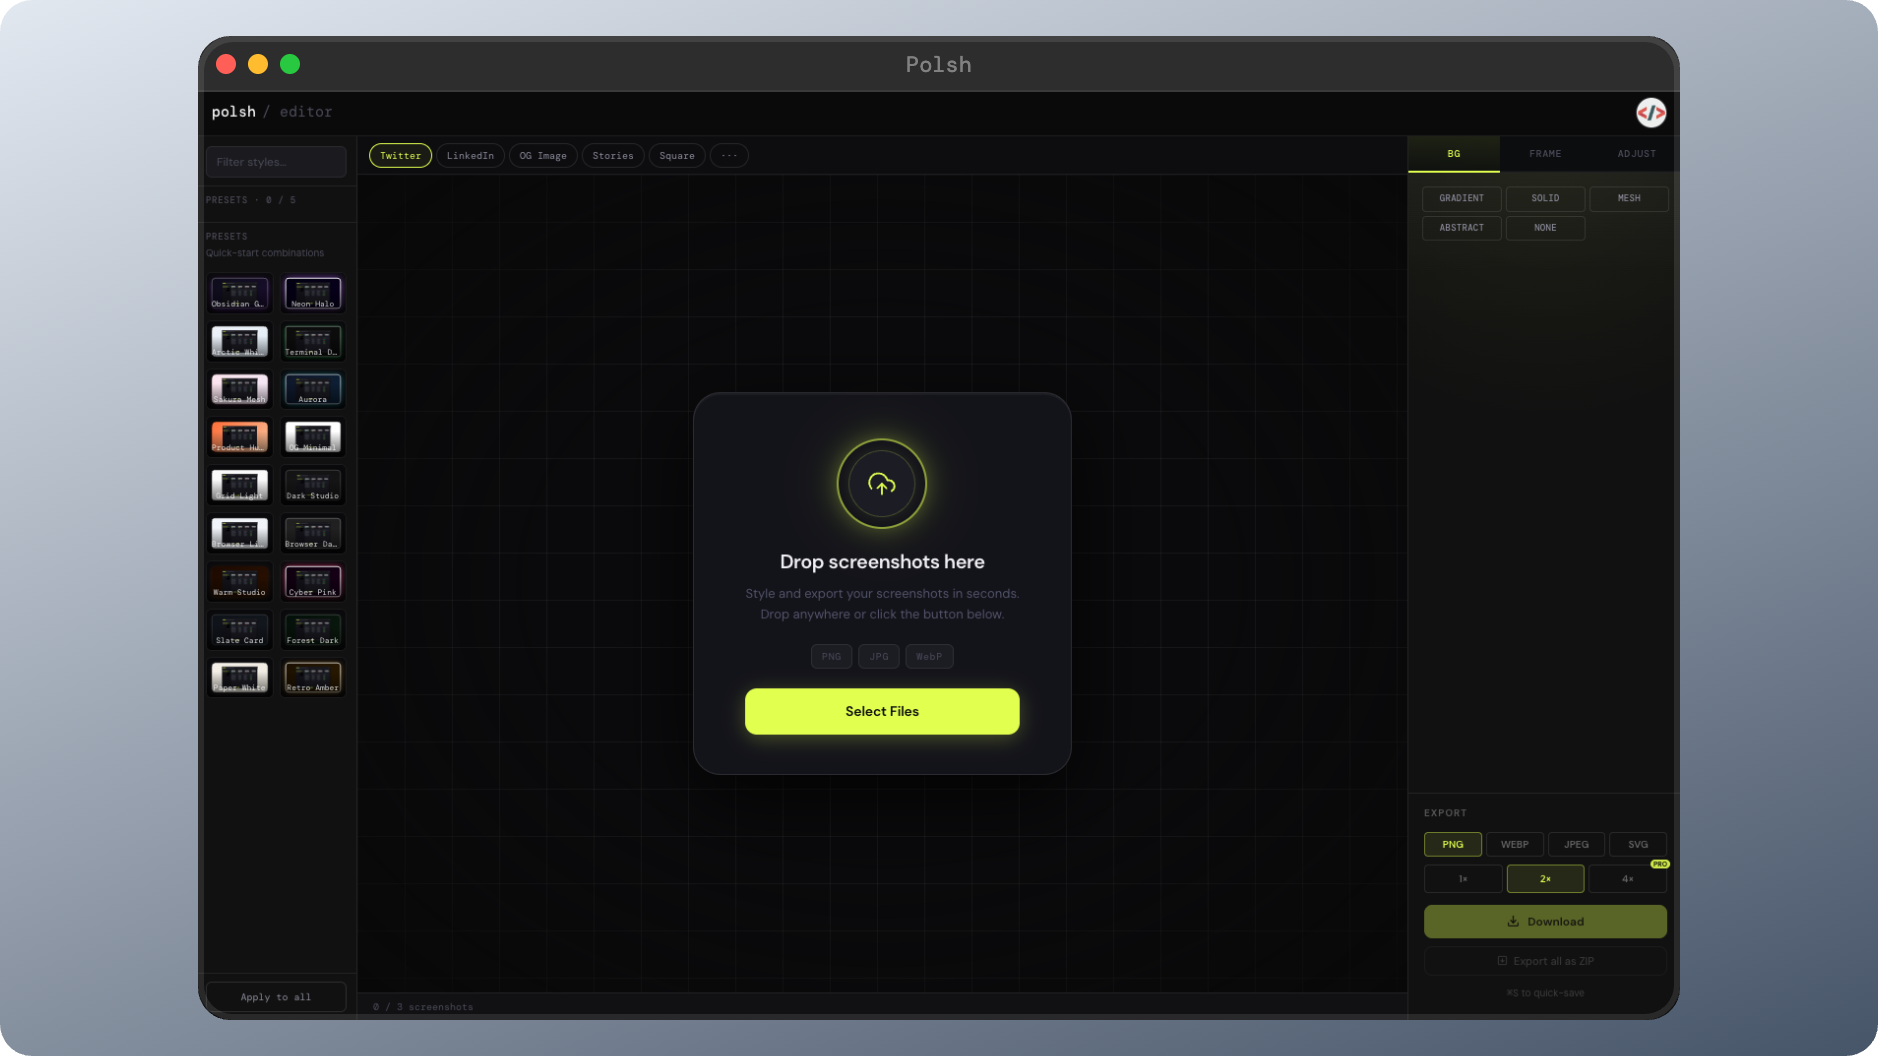This screenshot has width=1878, height=1056.
Task: Select the Square size option
Action: [677, 156]
